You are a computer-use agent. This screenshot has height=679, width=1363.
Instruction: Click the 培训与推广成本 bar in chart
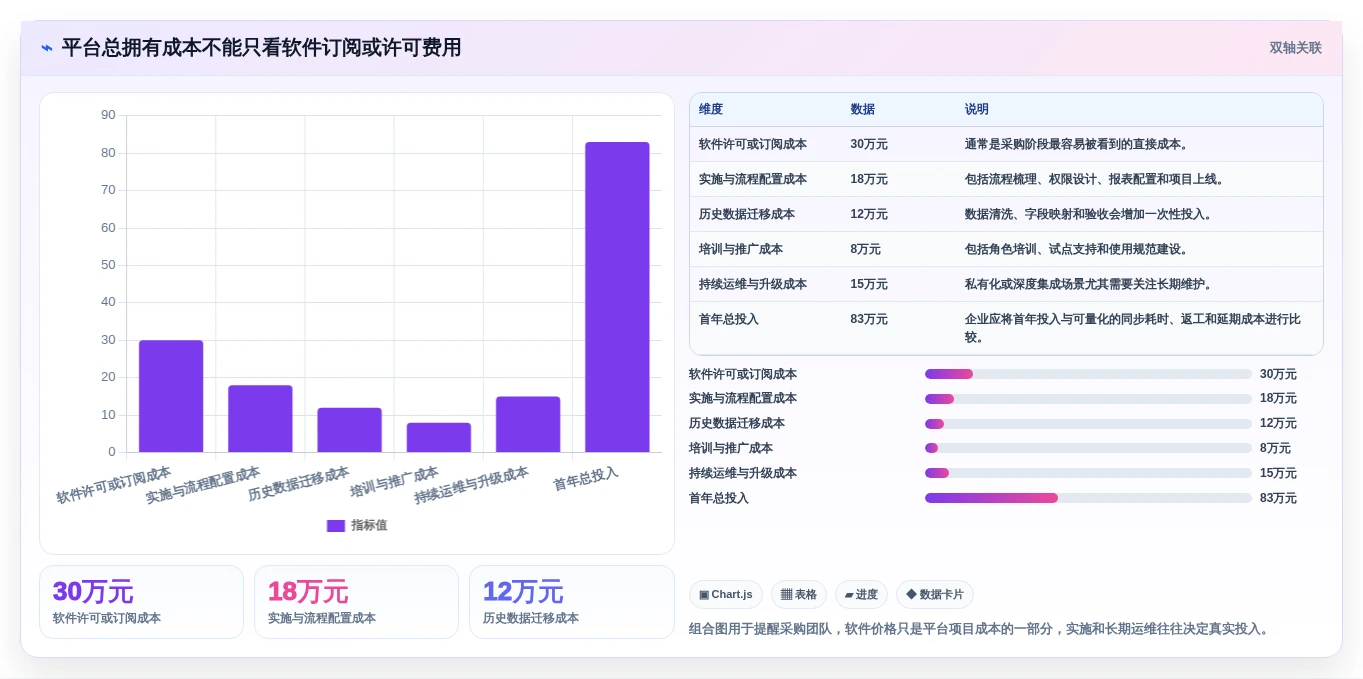coord(439,437)
